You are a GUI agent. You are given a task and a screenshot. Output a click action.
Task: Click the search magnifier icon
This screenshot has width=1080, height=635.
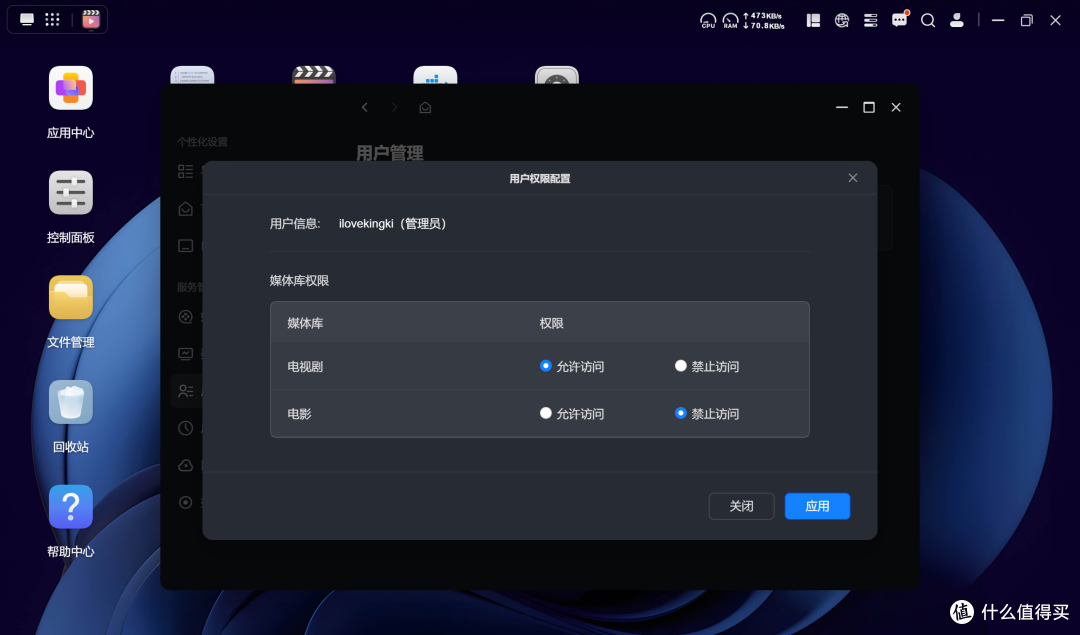pyautogui.click(x=928, y=21)
